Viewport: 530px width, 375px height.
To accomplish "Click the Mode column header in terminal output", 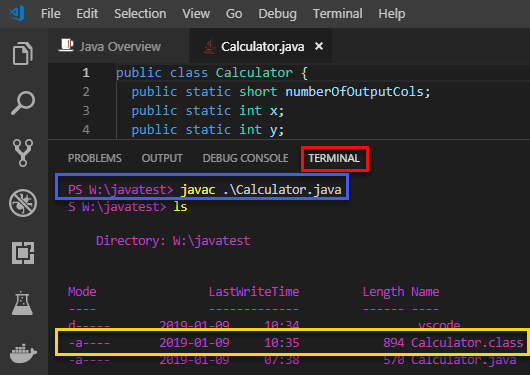I will pyautogui.click(x=82, y=291).
